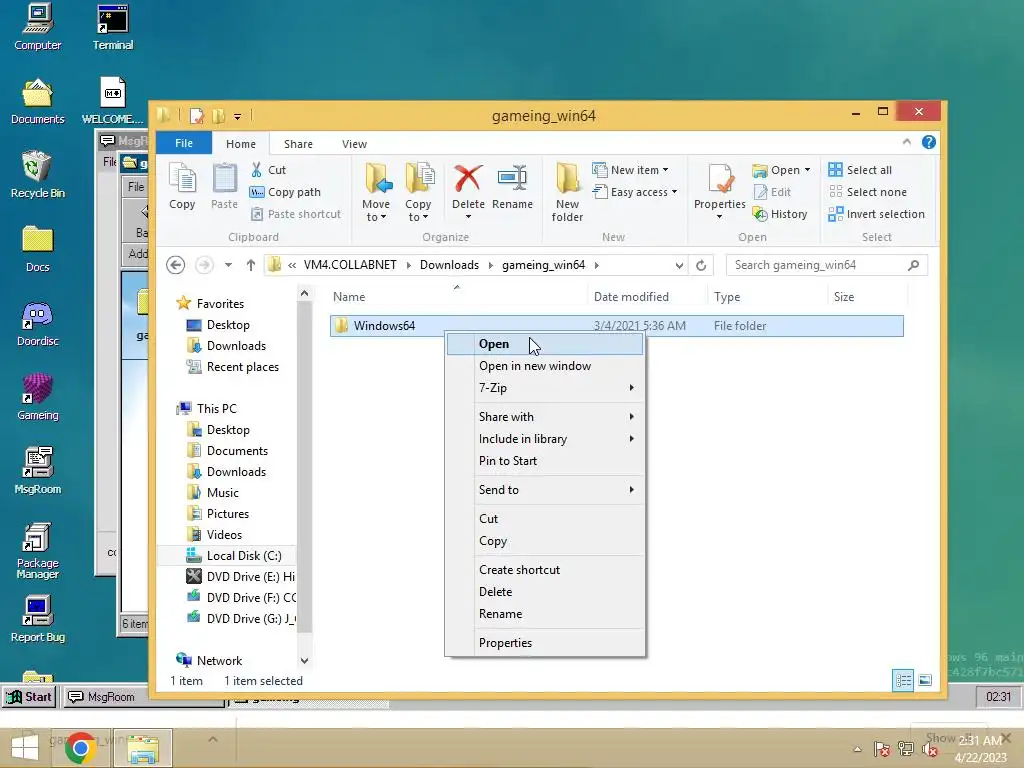The image size is (1024, 768).
Task: Choose Open in new window from context menu
Action: (545, 366)
